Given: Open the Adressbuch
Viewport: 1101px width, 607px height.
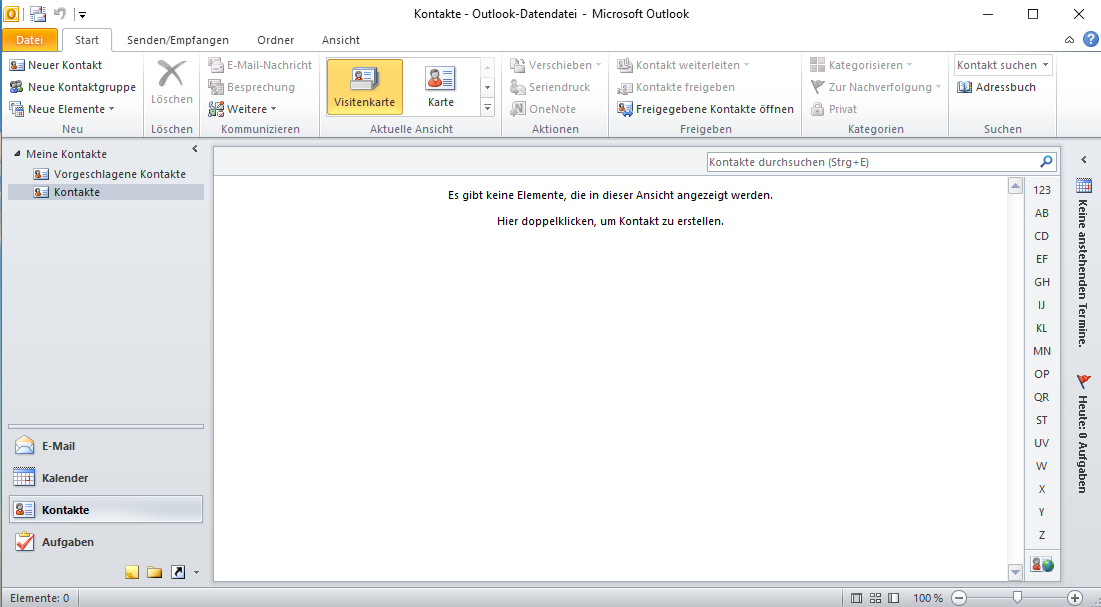Looking at the screenshot, I should [x=996, y=87].
